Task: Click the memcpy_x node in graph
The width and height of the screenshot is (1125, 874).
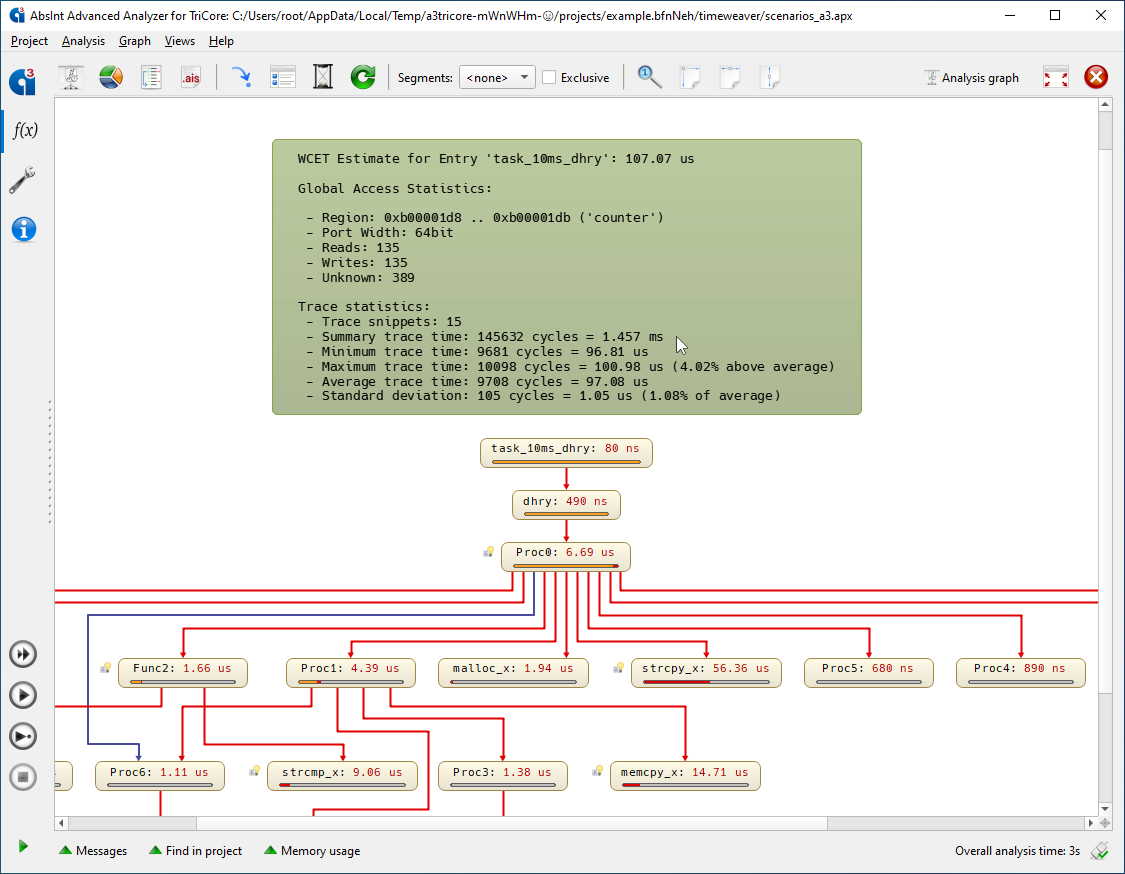Action: pos(685,776)
